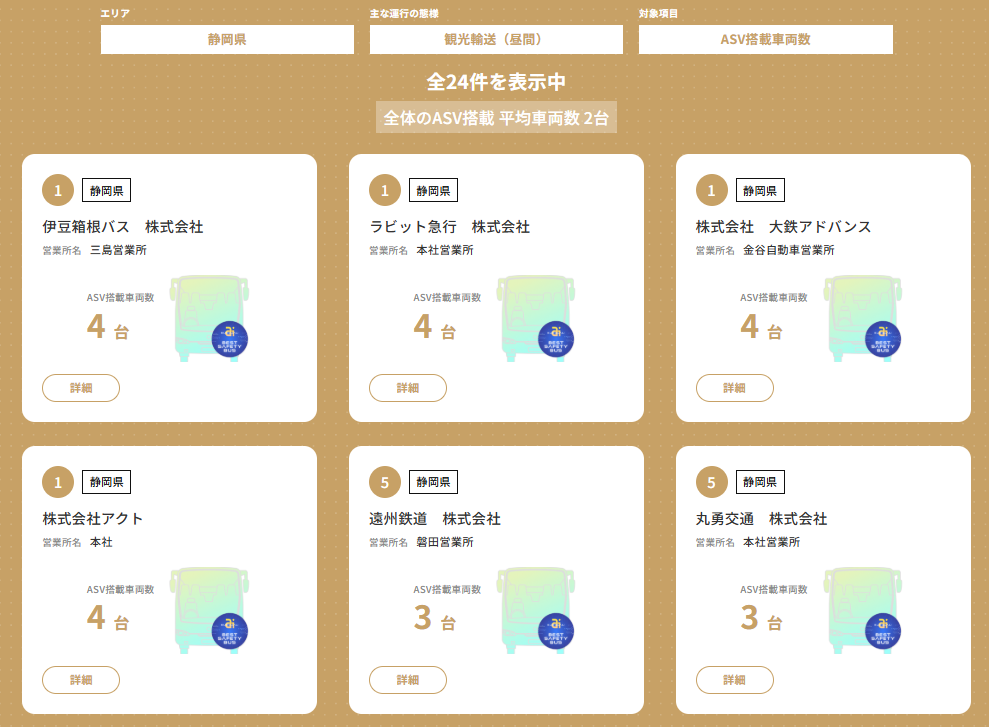Open the 対象項目 dropdown showing ASV搭載車両数
The image size is (989, 727).
765,40
